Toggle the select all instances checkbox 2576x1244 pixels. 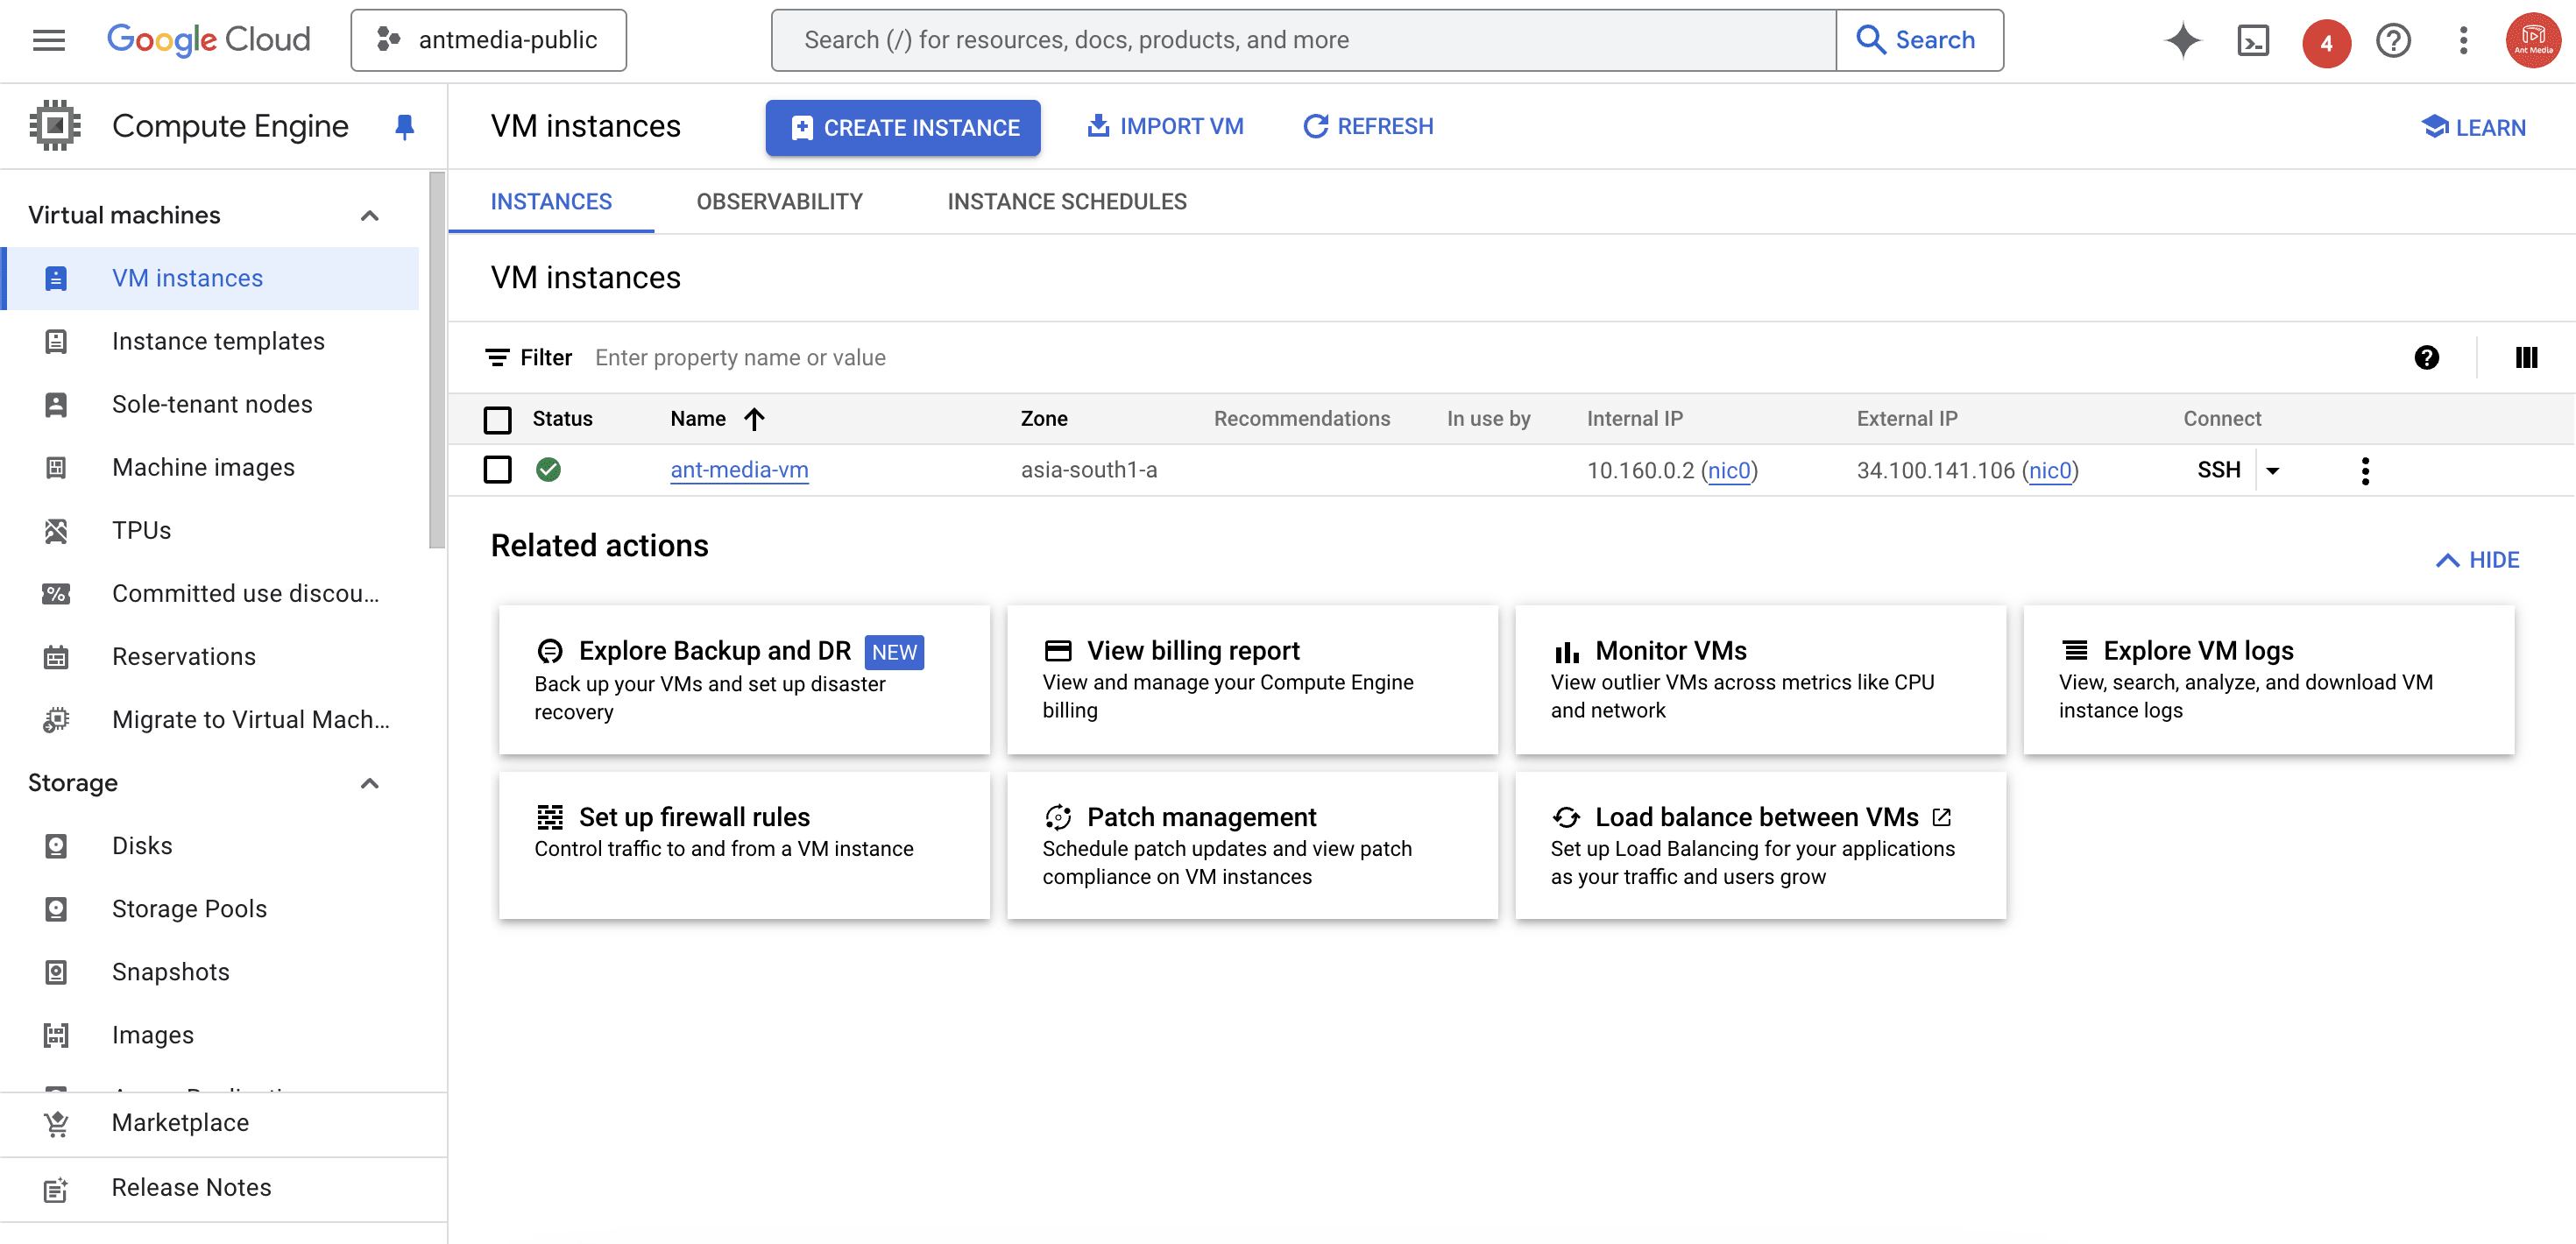pyautogui.click(x=498, y=417)
